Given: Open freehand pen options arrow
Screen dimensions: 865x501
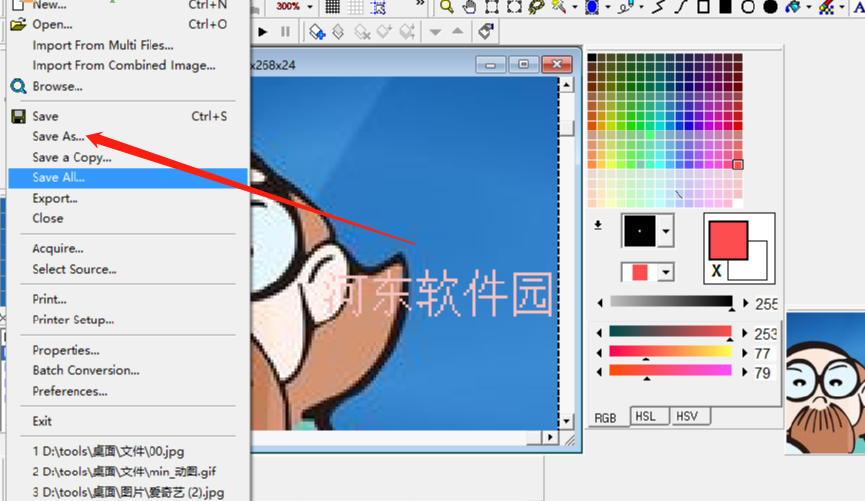Looking at the screenshot, I should 641,7.
